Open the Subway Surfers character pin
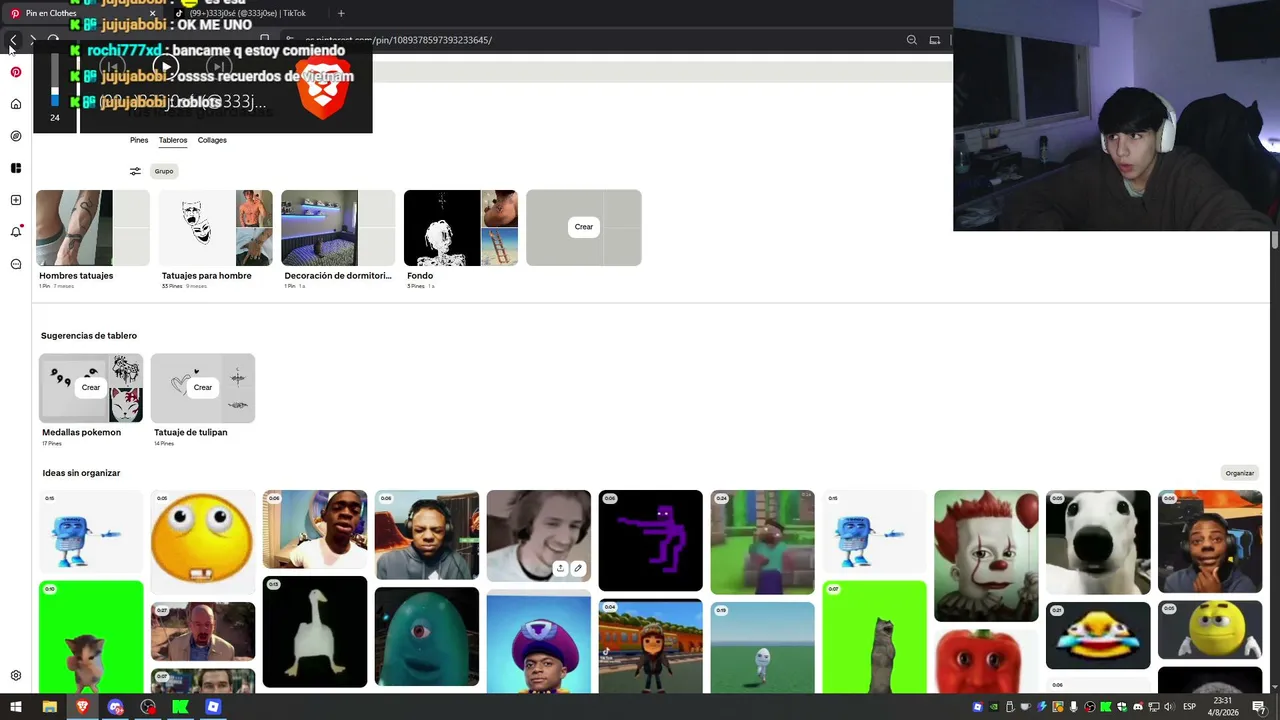This screenshot has height=720, width=1280. pos(651,646)
